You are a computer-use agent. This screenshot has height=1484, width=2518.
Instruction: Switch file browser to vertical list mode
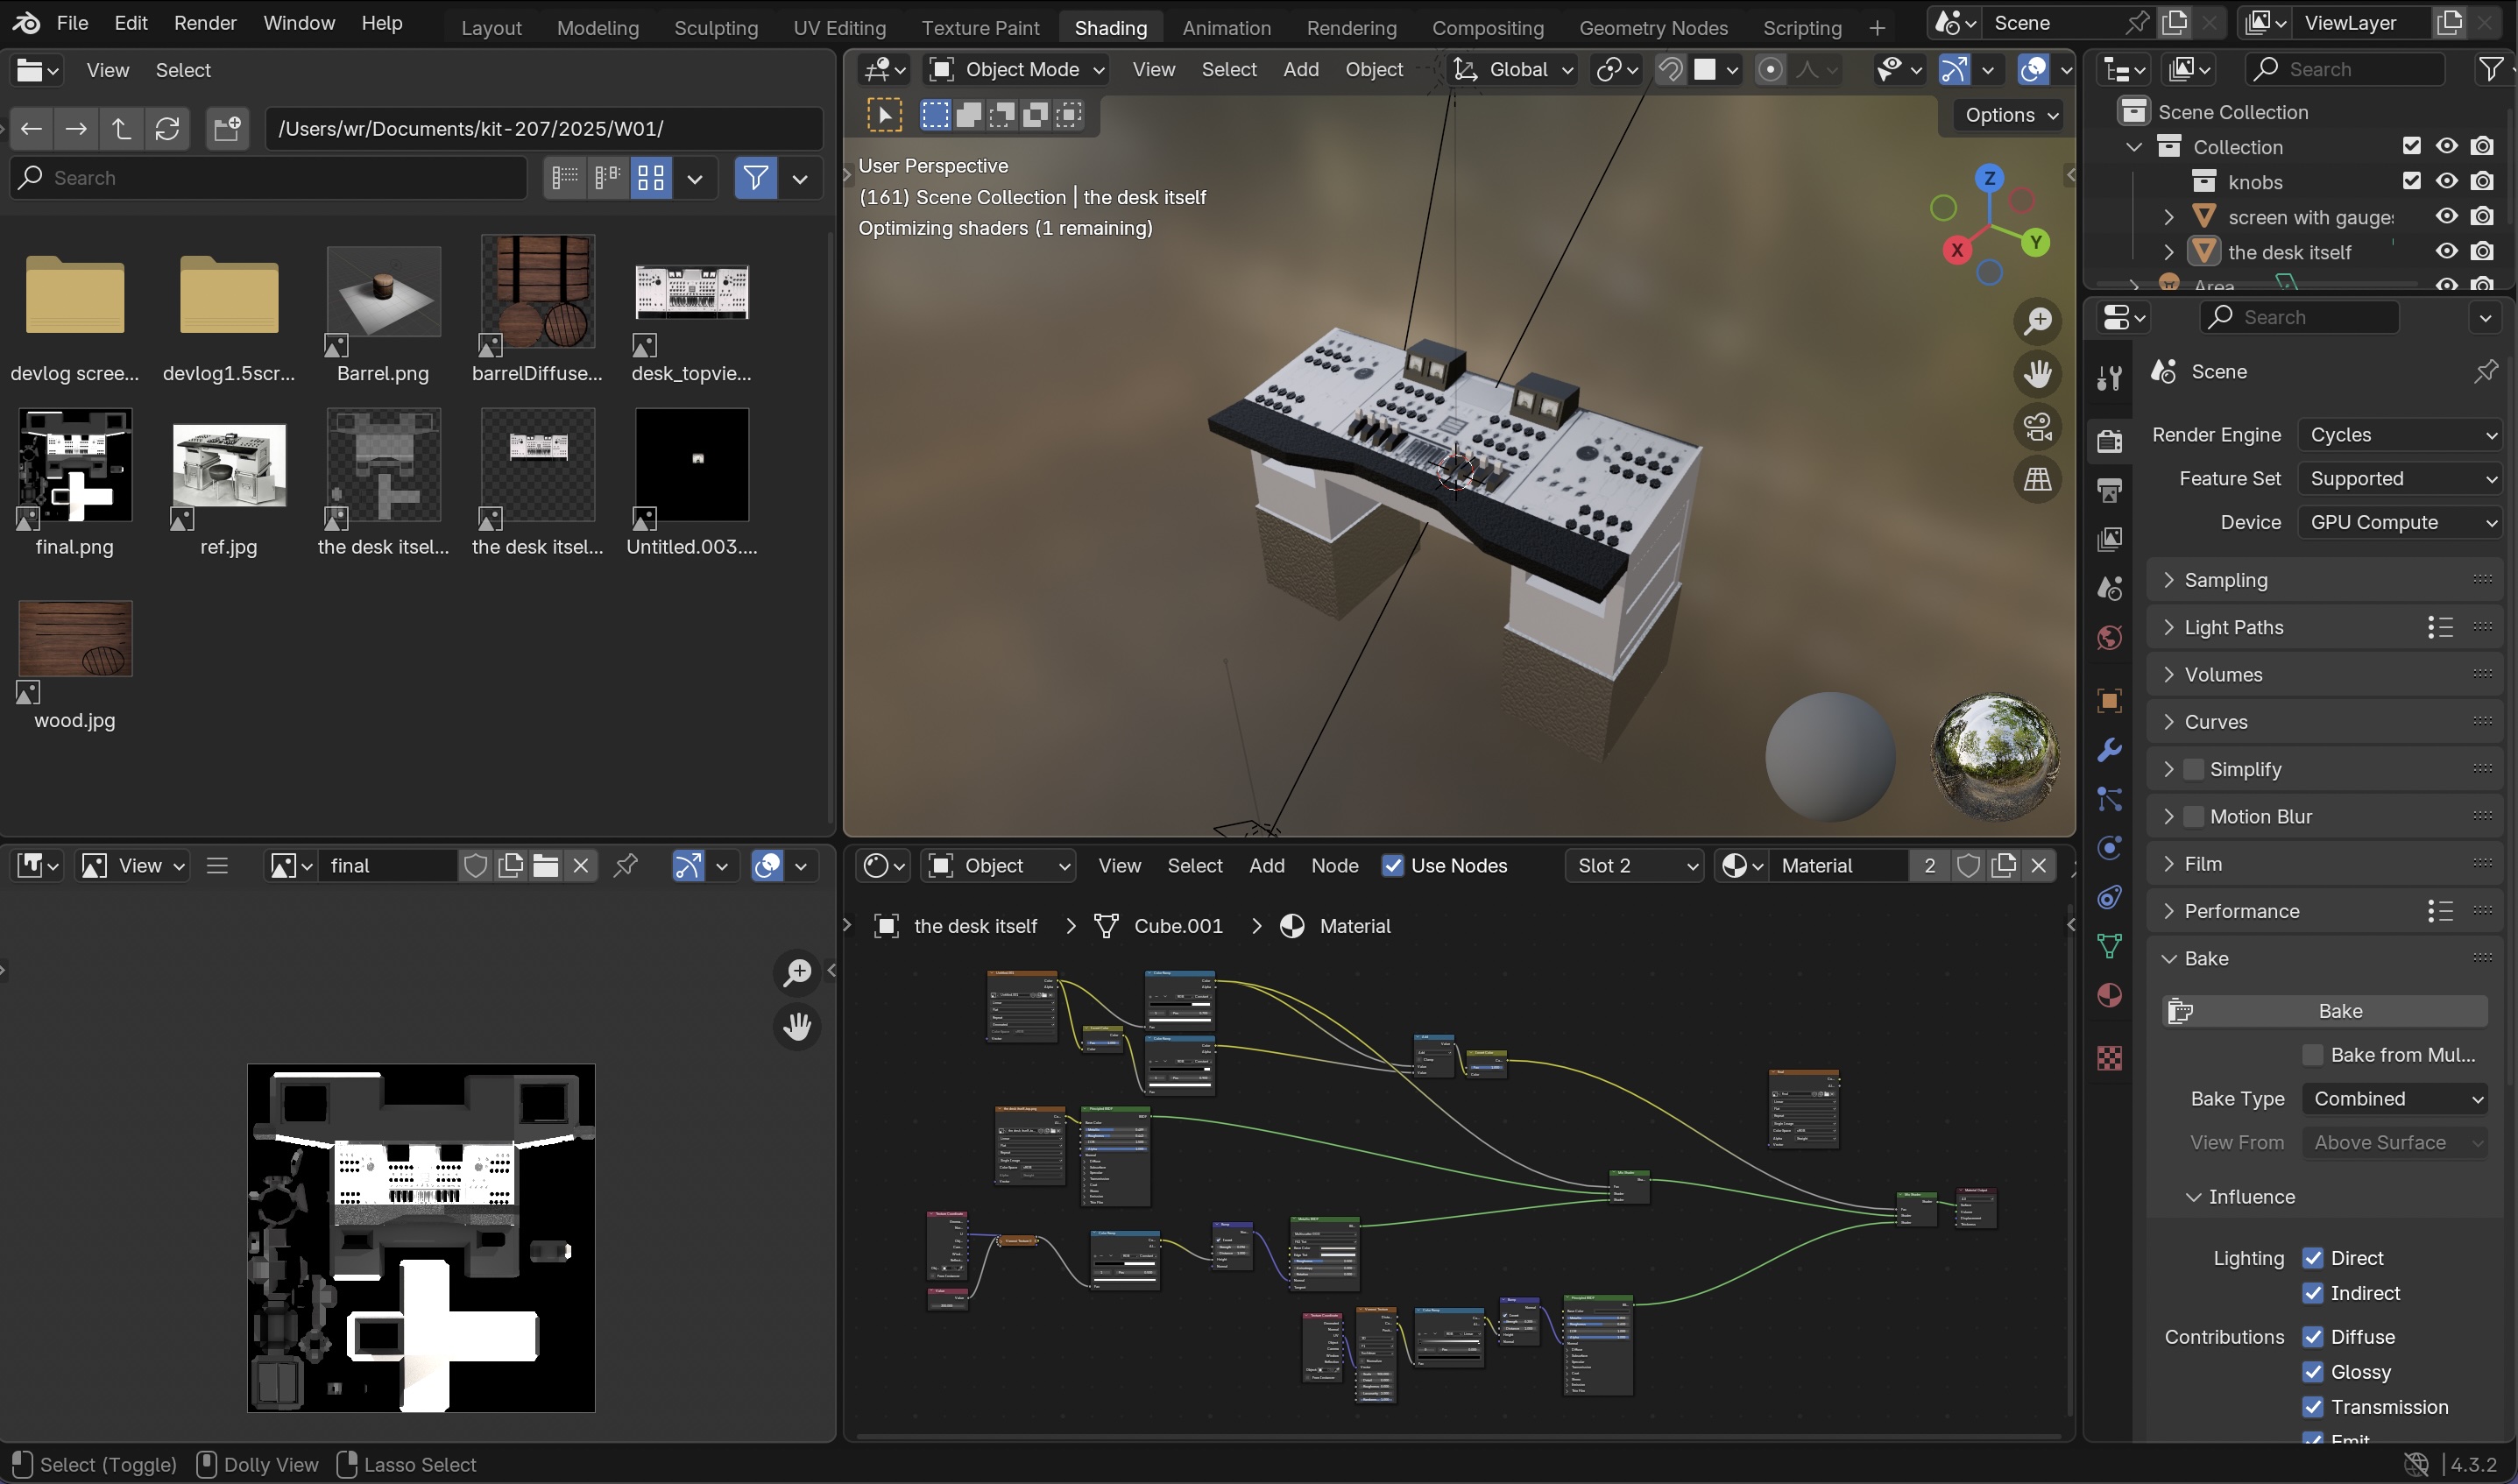tap(564, 179)
